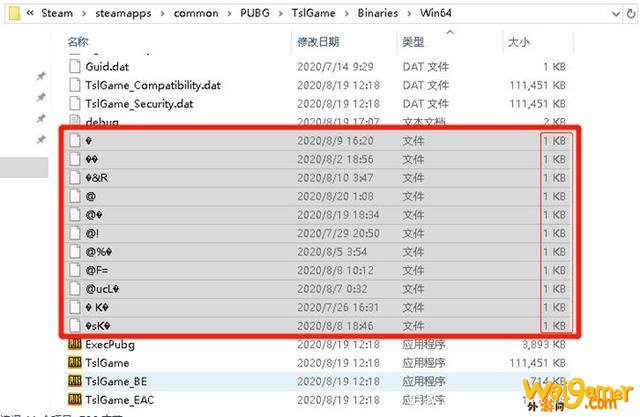
Task: Navigate to steamapps breadcrumb folder
Action: coord(123,13)
